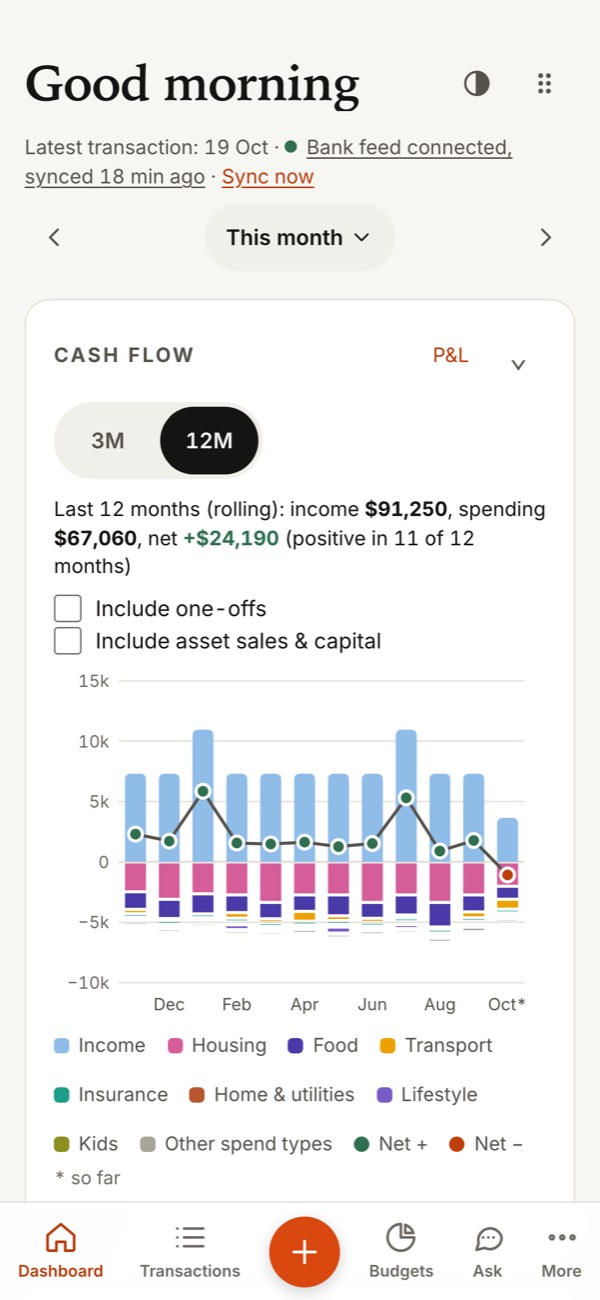600x1300 pixels.
Task: Toggle the Food legend swatch
Action: [296, 1046]
